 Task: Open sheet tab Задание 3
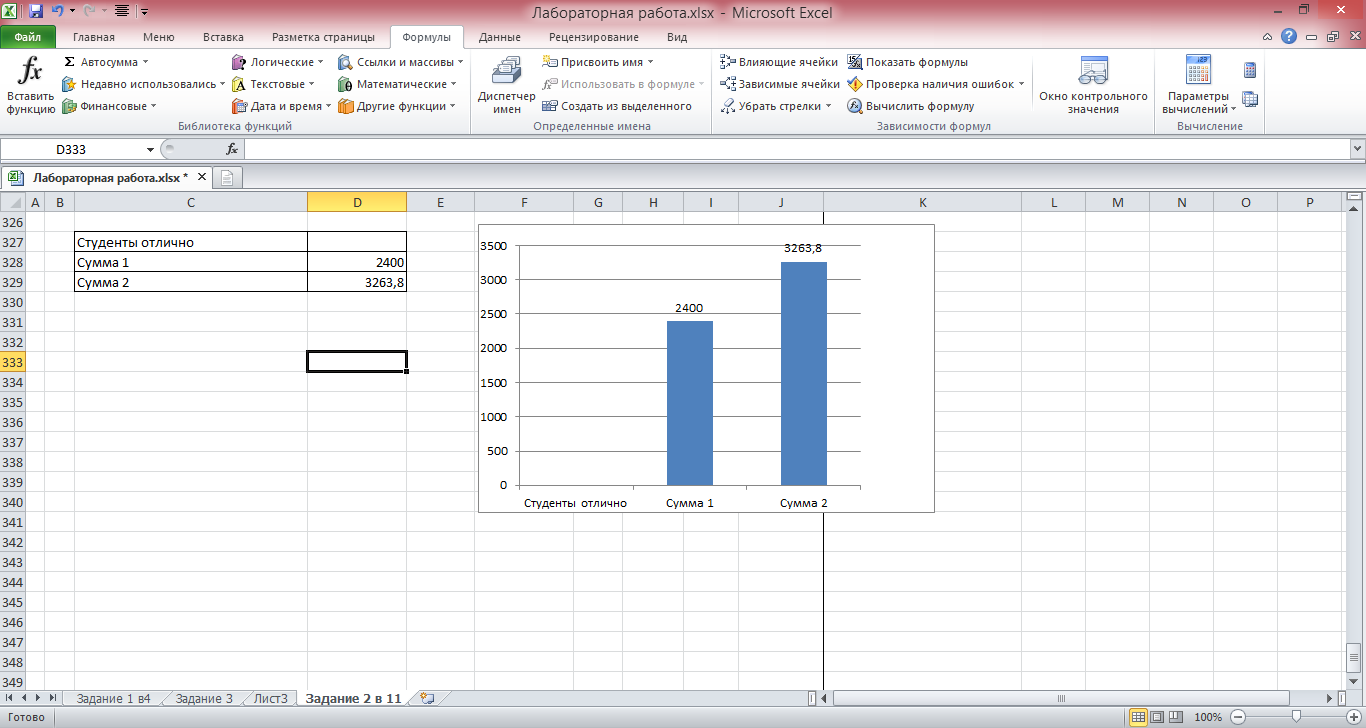204,698
